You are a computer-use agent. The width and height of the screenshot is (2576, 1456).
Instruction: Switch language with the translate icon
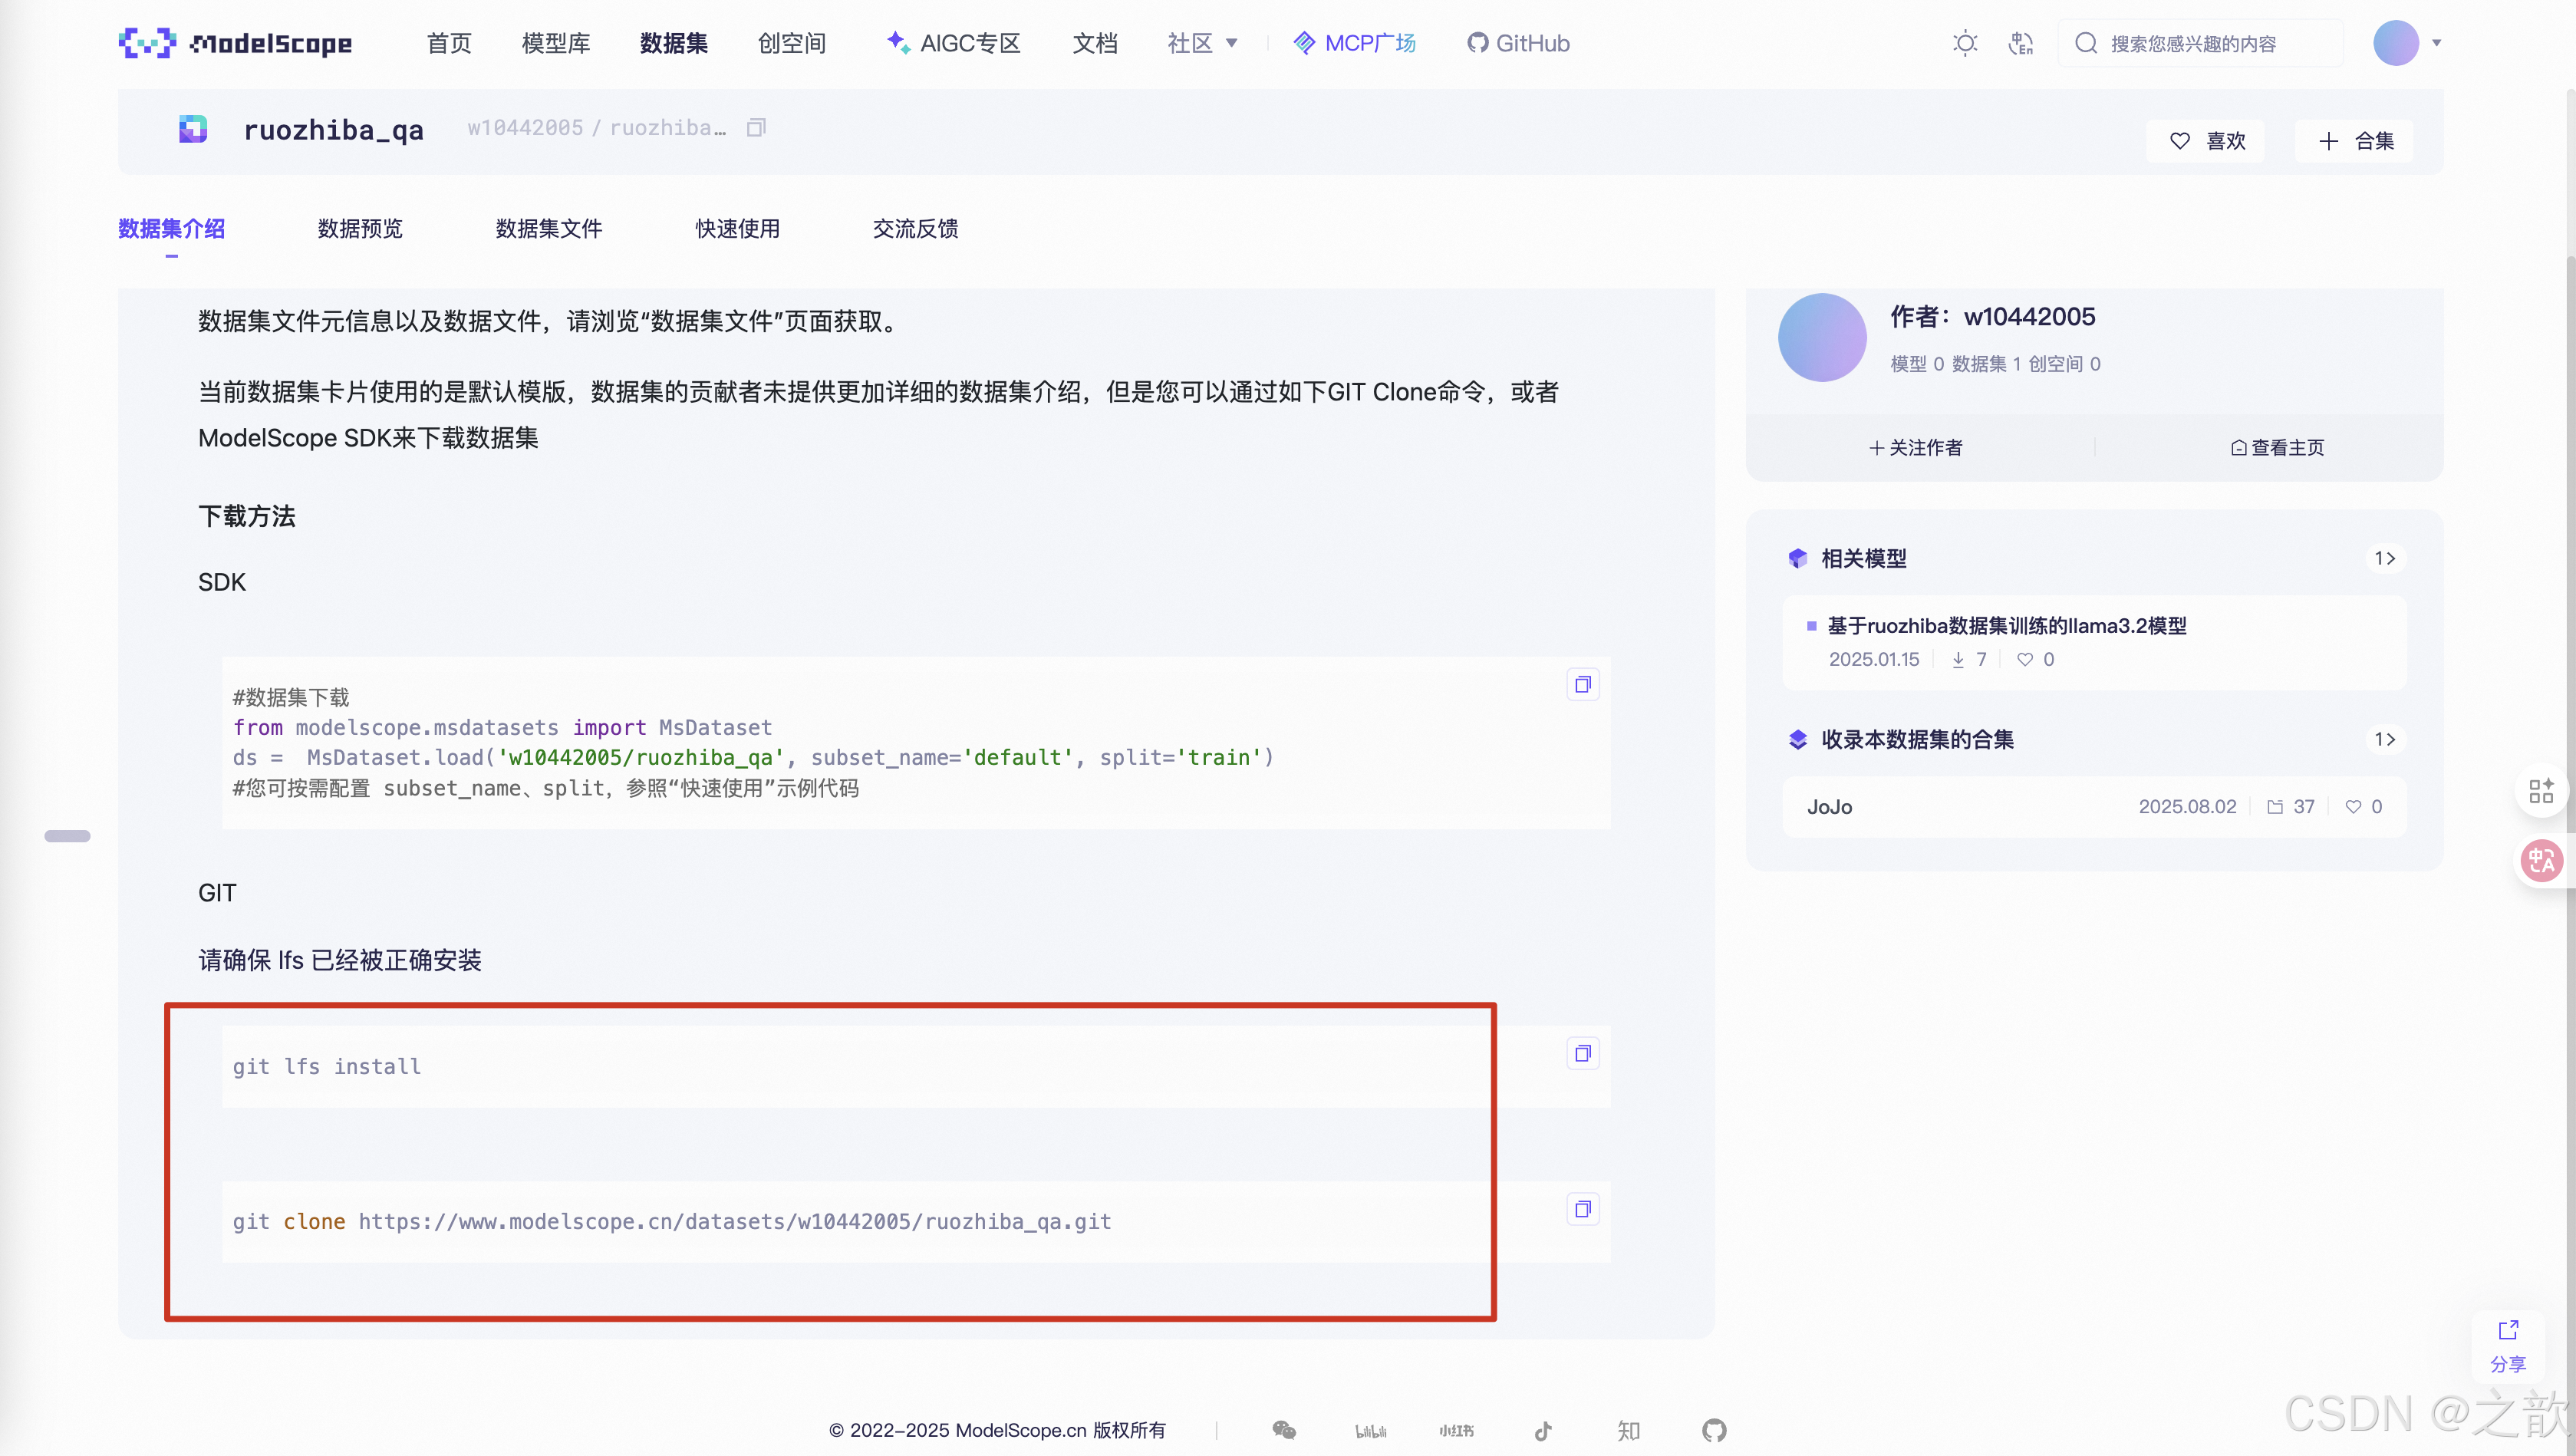tap(2021, 43)
